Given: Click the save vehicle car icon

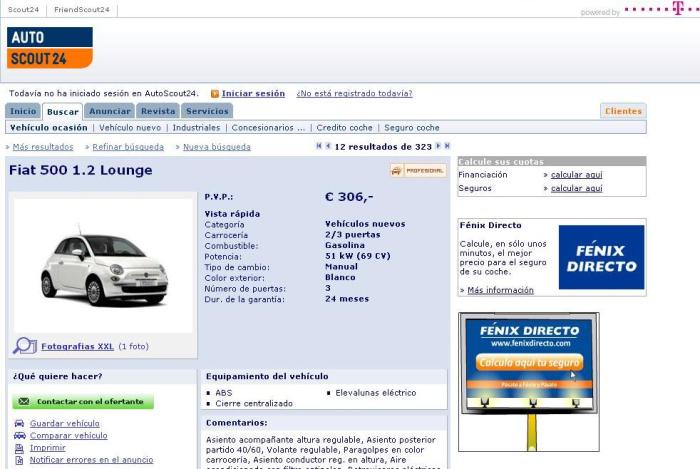Looking at the screenshot, I should click(19, 423).
